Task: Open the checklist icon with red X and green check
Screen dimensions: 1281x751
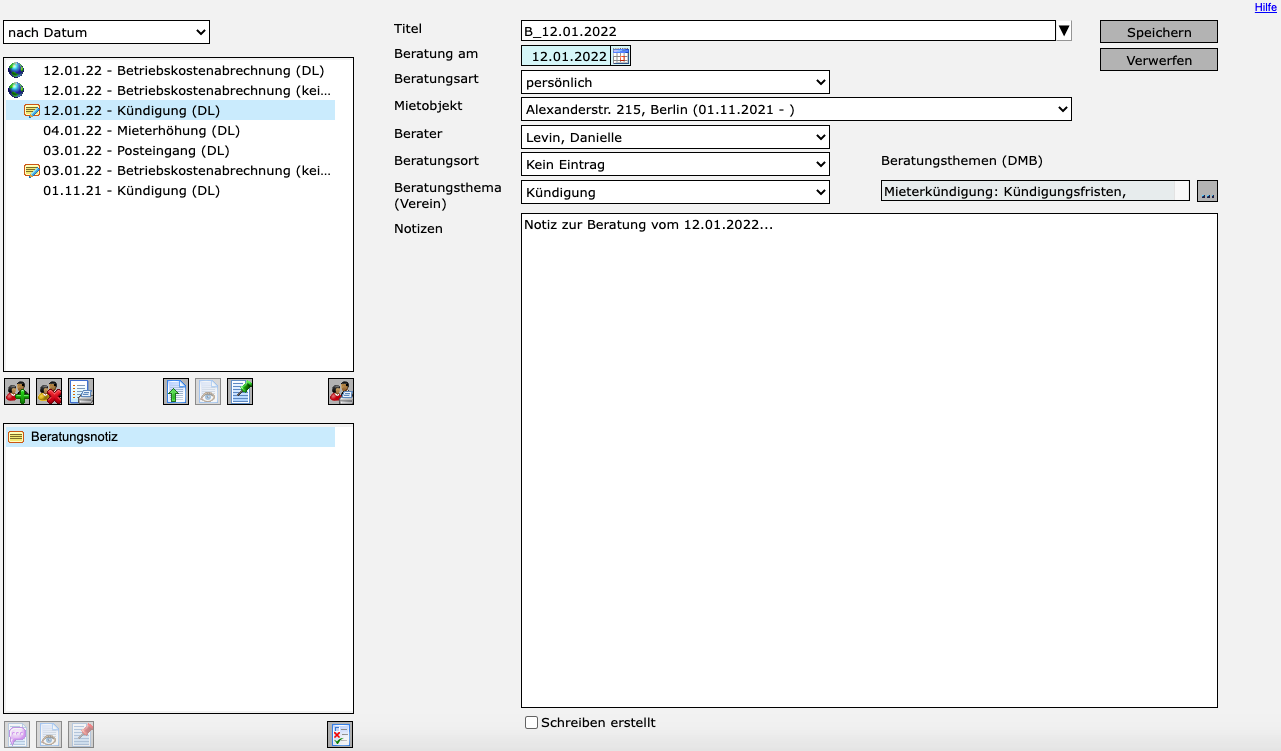Action: pos(340,735)
